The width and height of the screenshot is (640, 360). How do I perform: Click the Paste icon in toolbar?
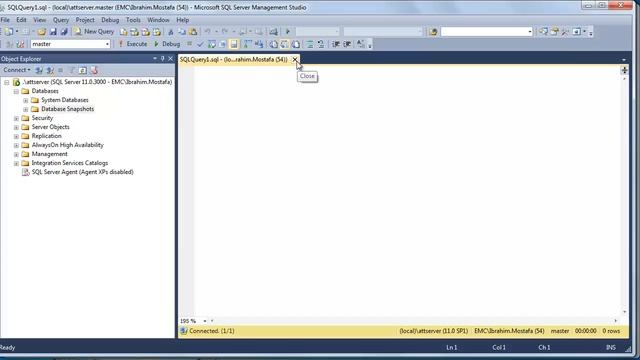coord(193,31)
